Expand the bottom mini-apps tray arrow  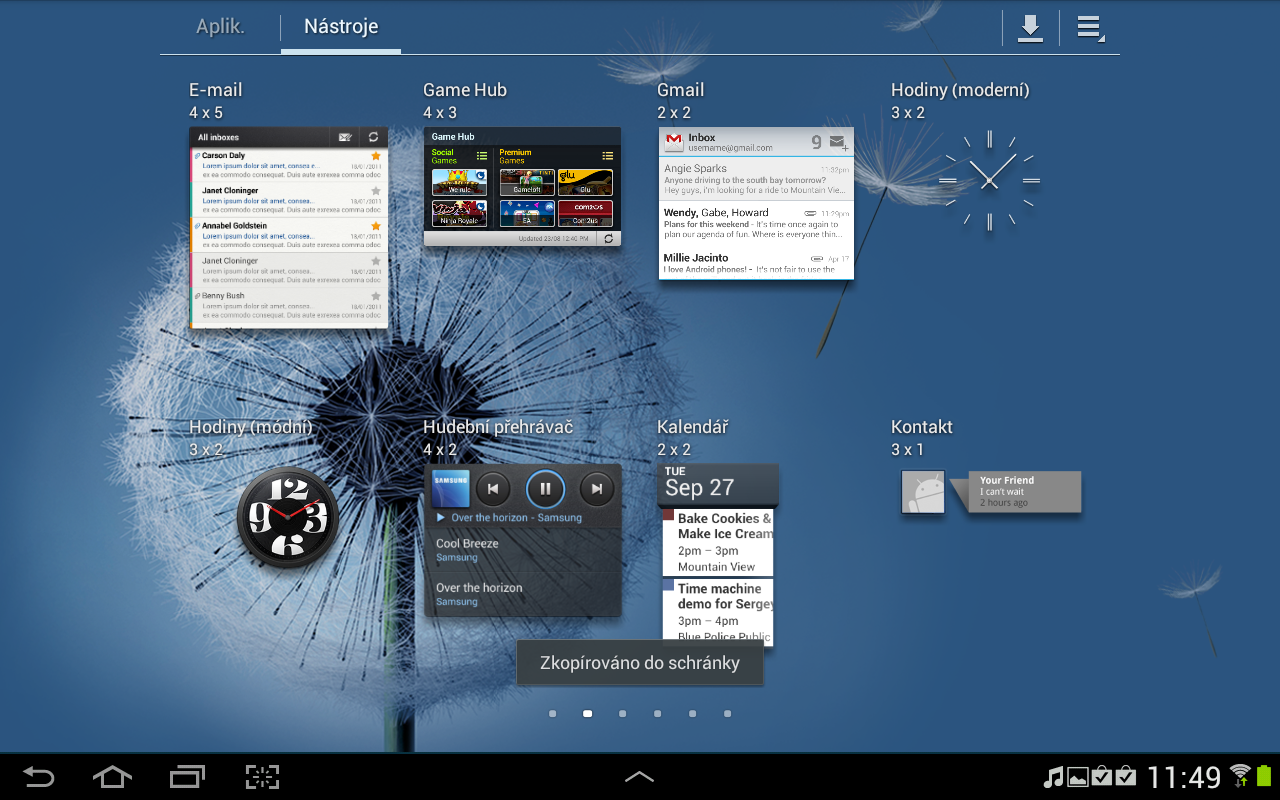pyautogui.click(x=639, y=776)
